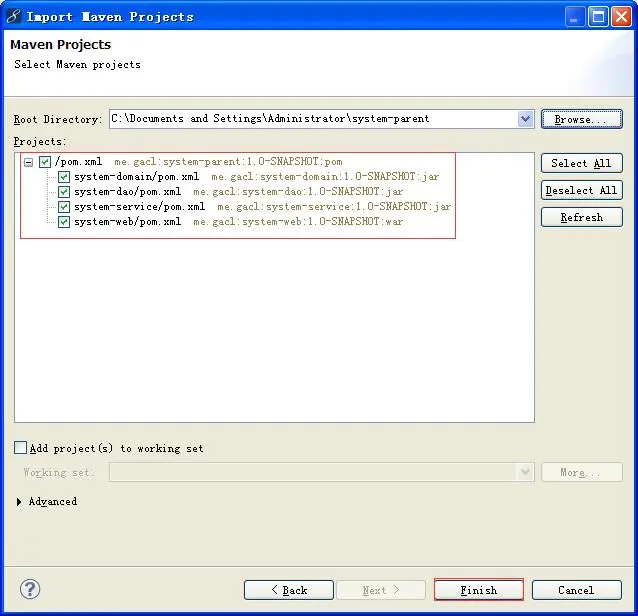Maximize the Import Maven Projects window

click(598, 17)
